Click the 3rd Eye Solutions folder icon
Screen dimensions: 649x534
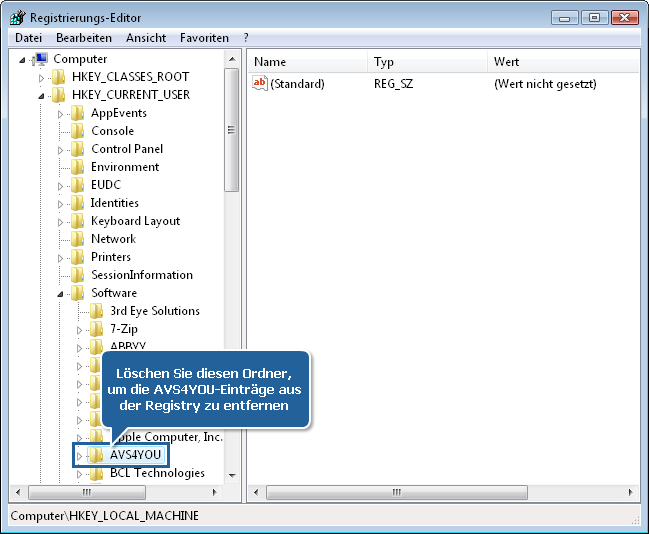click(96, 311)
